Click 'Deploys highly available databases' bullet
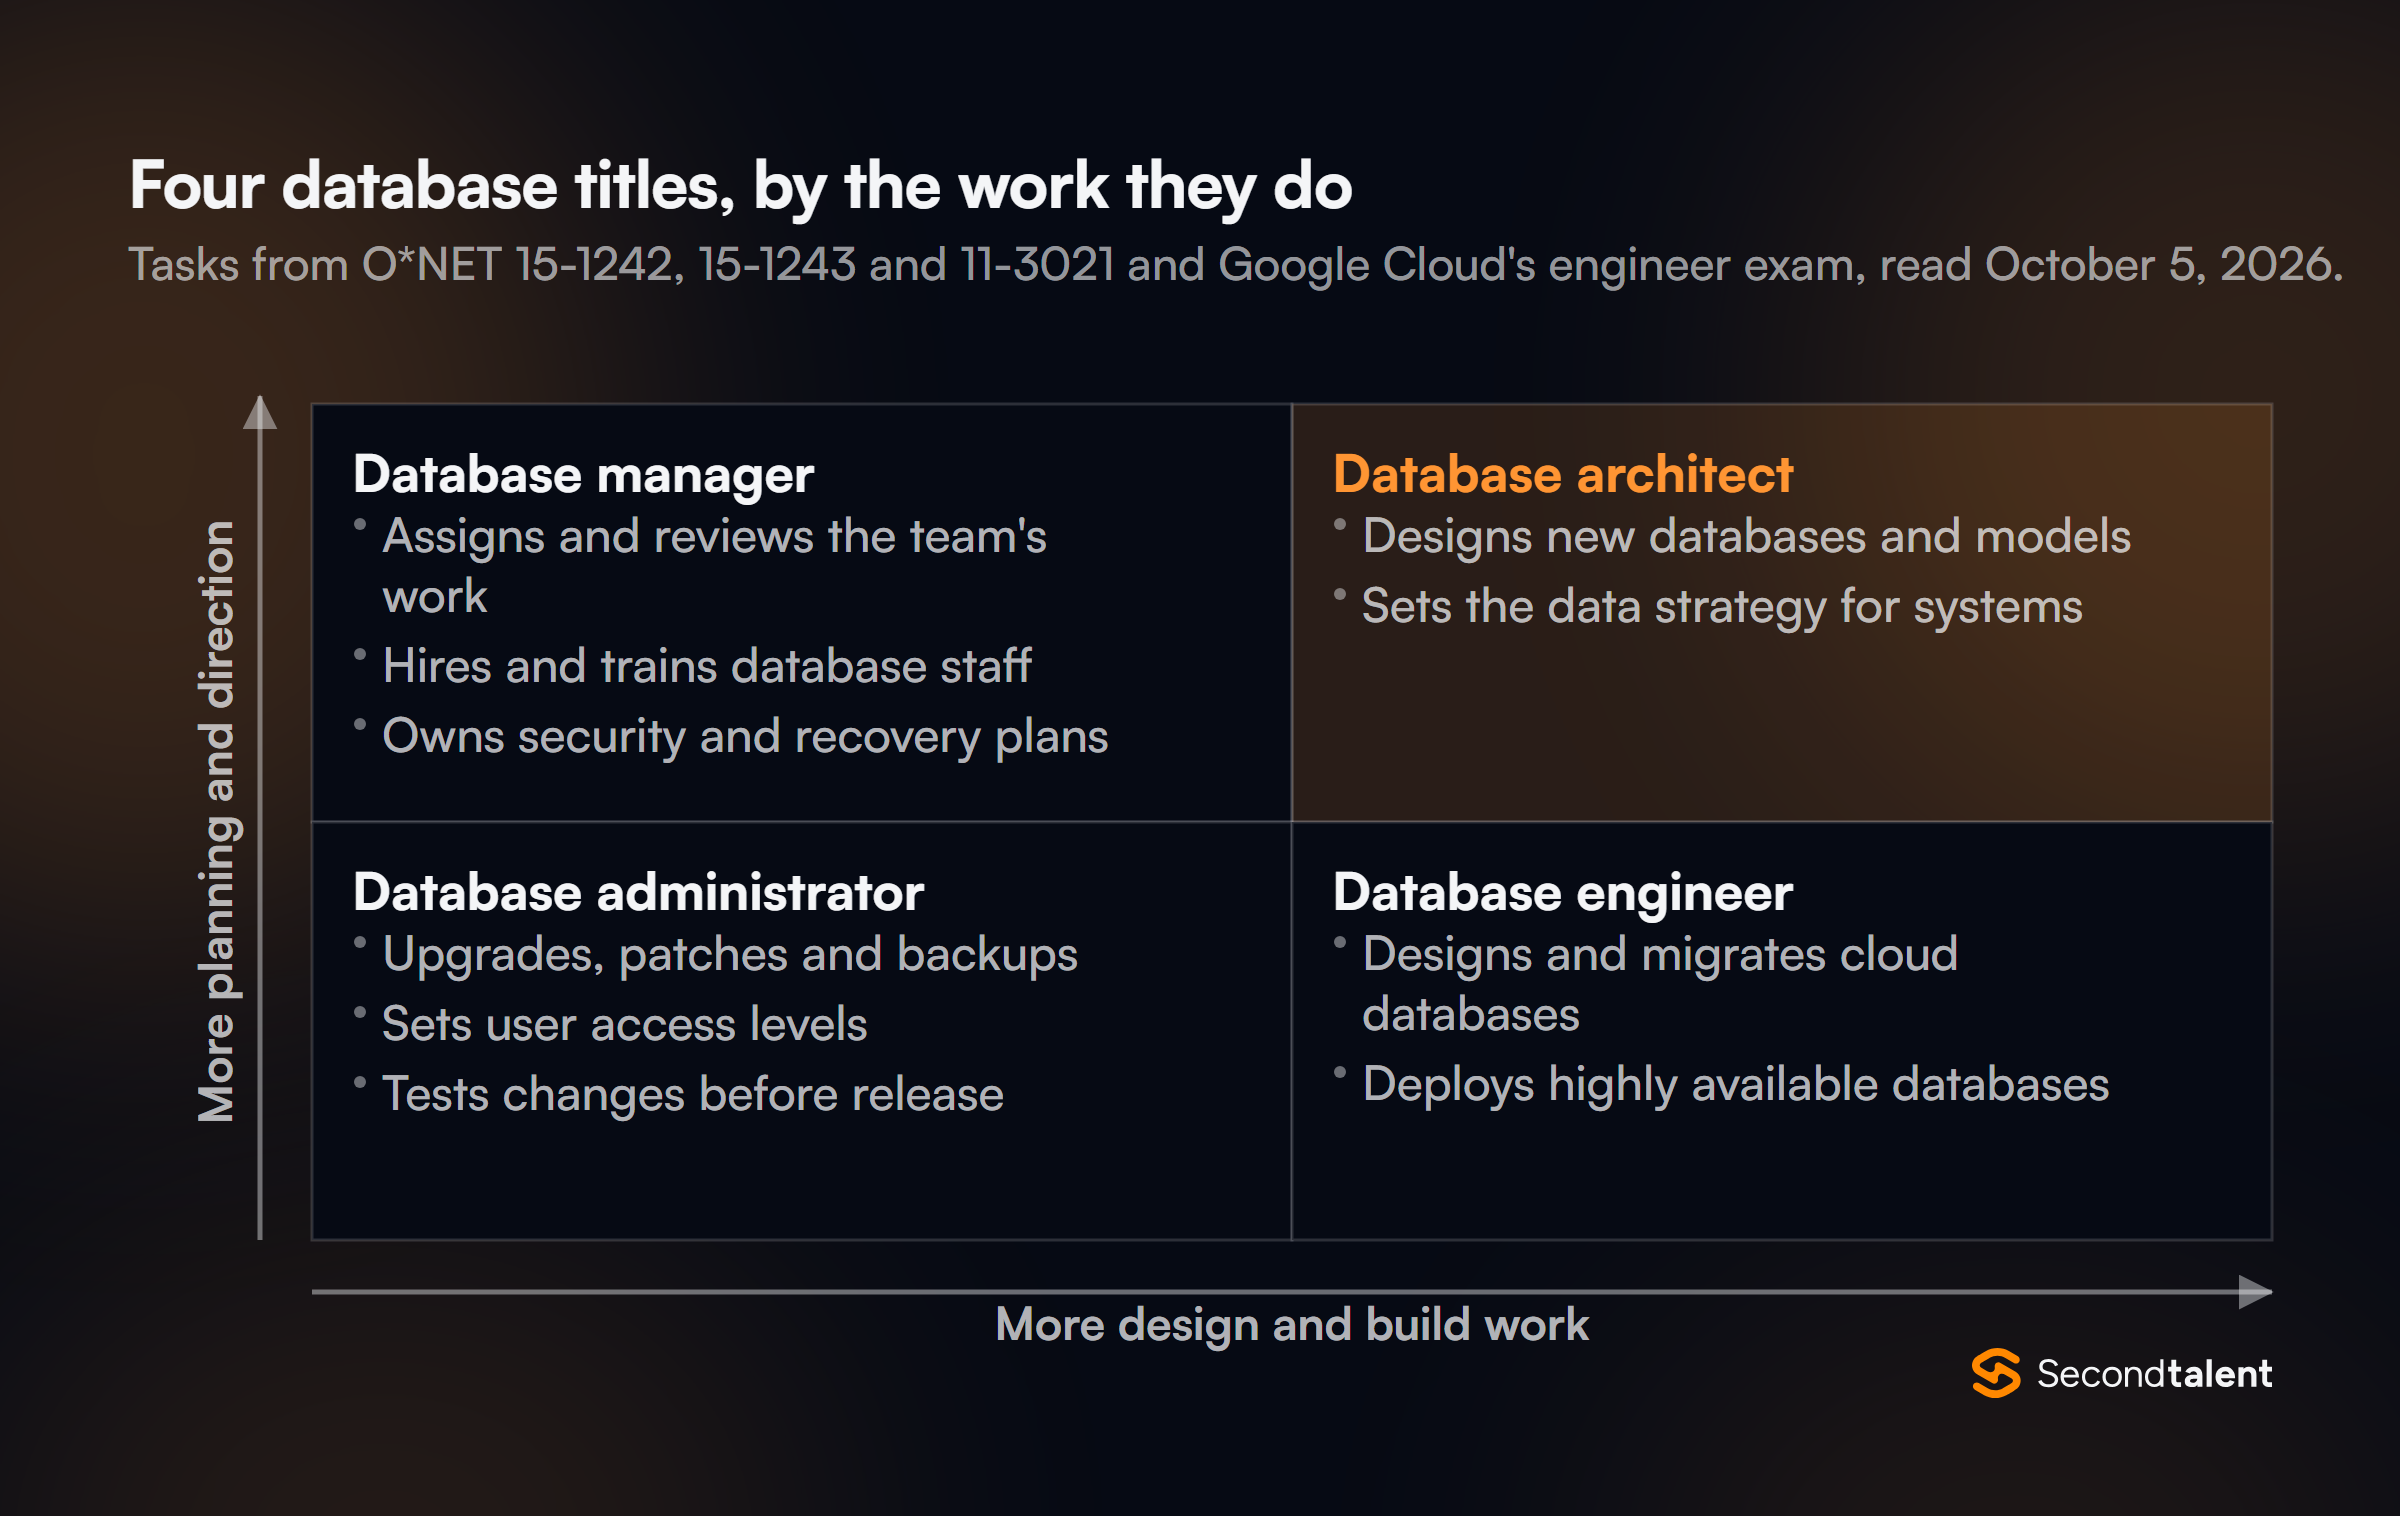2400x1516 pixels. [x=1736, y=1085]
